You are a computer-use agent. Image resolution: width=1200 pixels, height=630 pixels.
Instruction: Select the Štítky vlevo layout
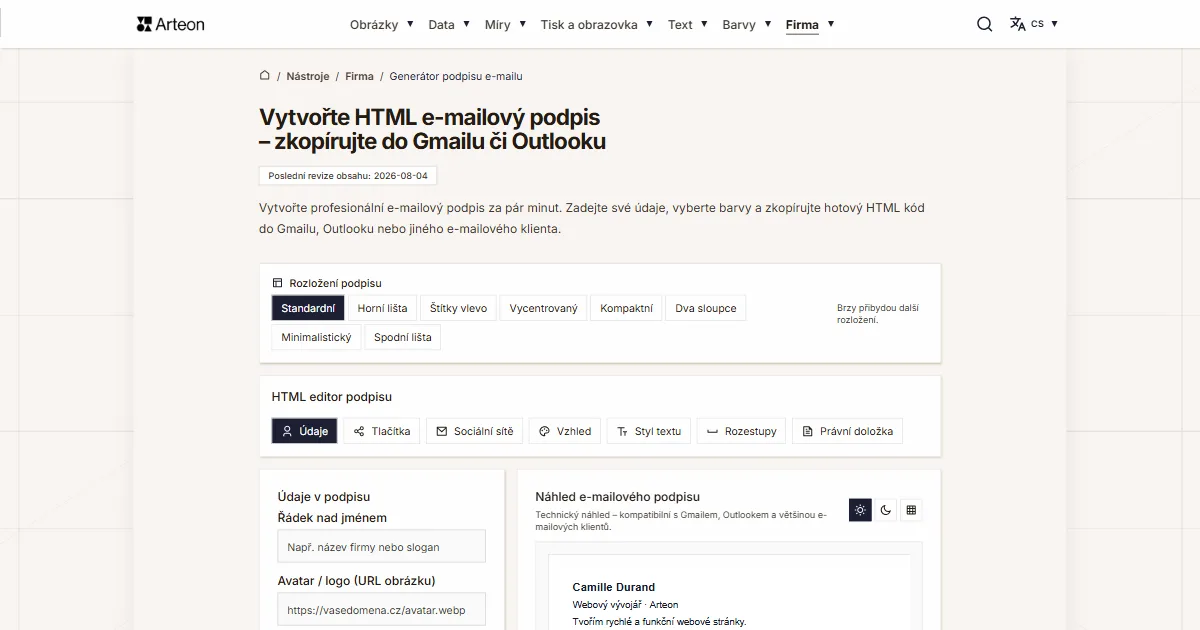pyautogui.click(x=458, y=308)
